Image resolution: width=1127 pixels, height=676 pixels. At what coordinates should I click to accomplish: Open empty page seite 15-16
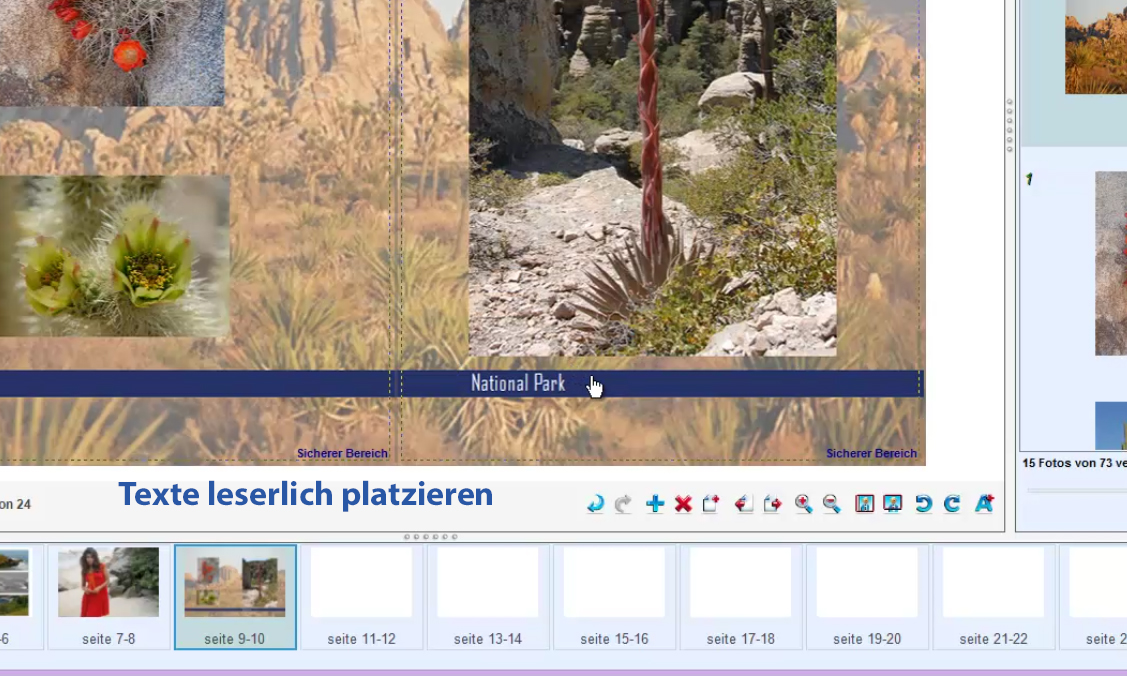pyautogui.click(x=615, y=596)
